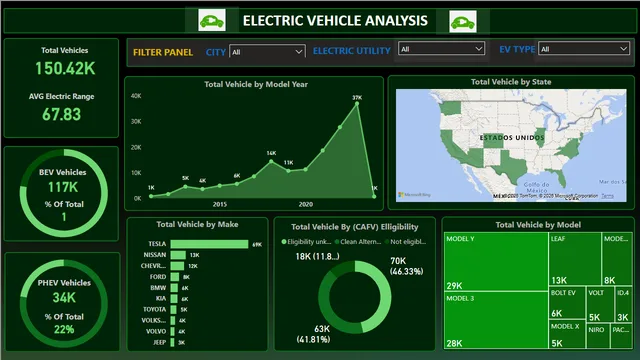Image resolution: width=640 pixels, height=360 pixels.
Task: Click the BMW bar in Make chart
Action: click(174, 288)
